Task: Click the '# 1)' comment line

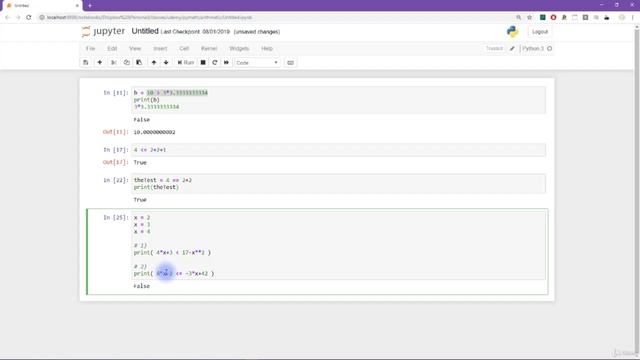Action: (140, 245)
